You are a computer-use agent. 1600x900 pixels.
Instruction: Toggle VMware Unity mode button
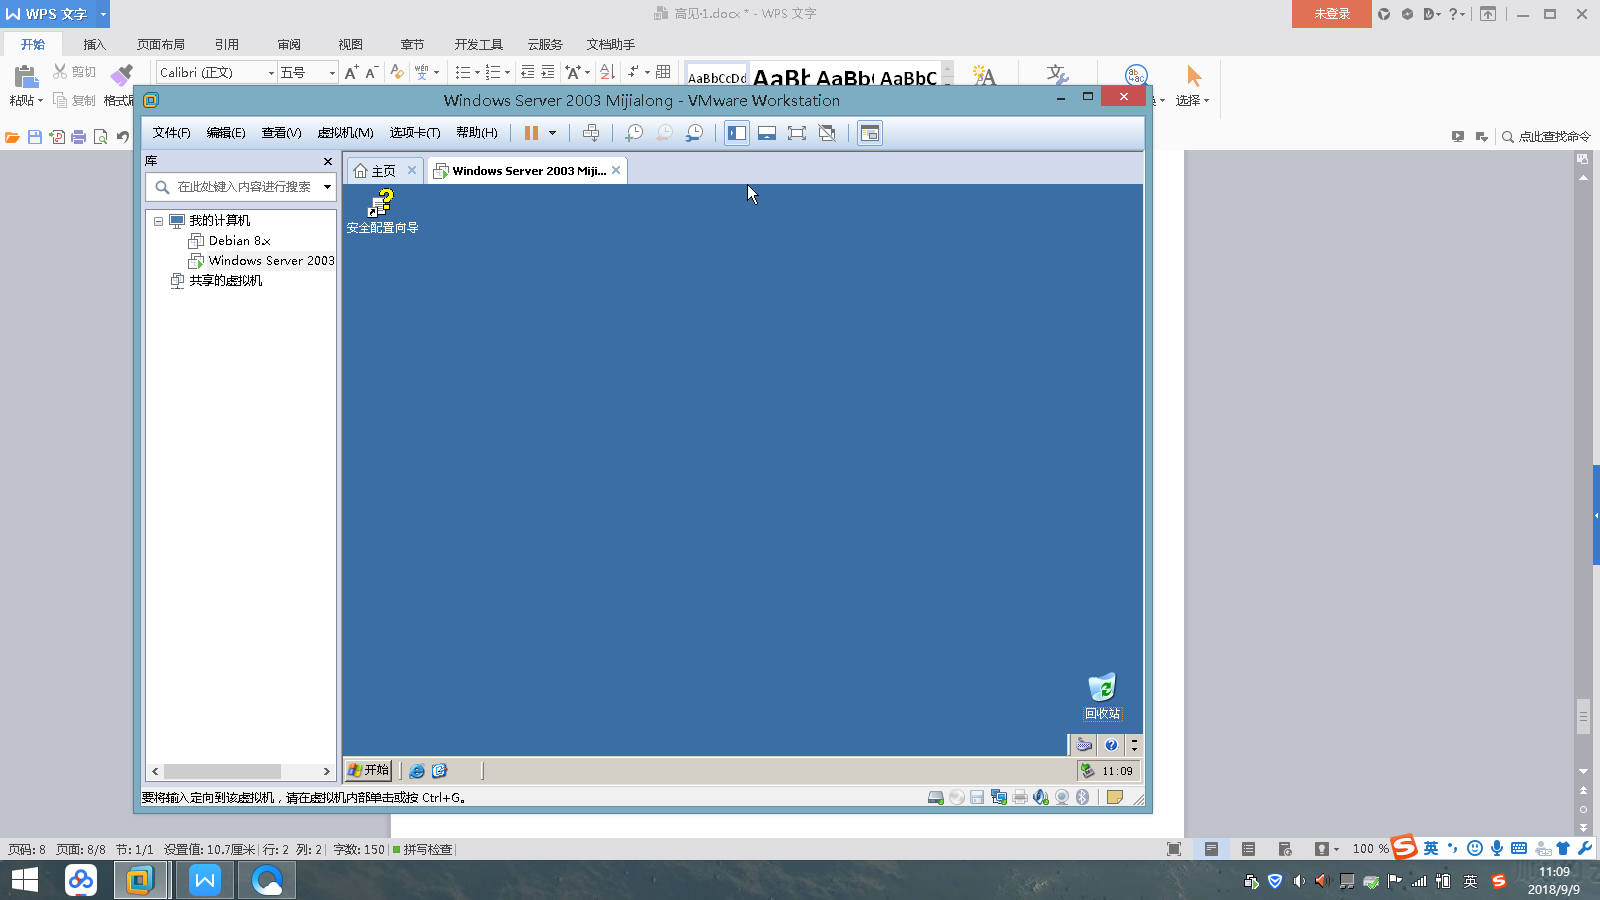827,133
